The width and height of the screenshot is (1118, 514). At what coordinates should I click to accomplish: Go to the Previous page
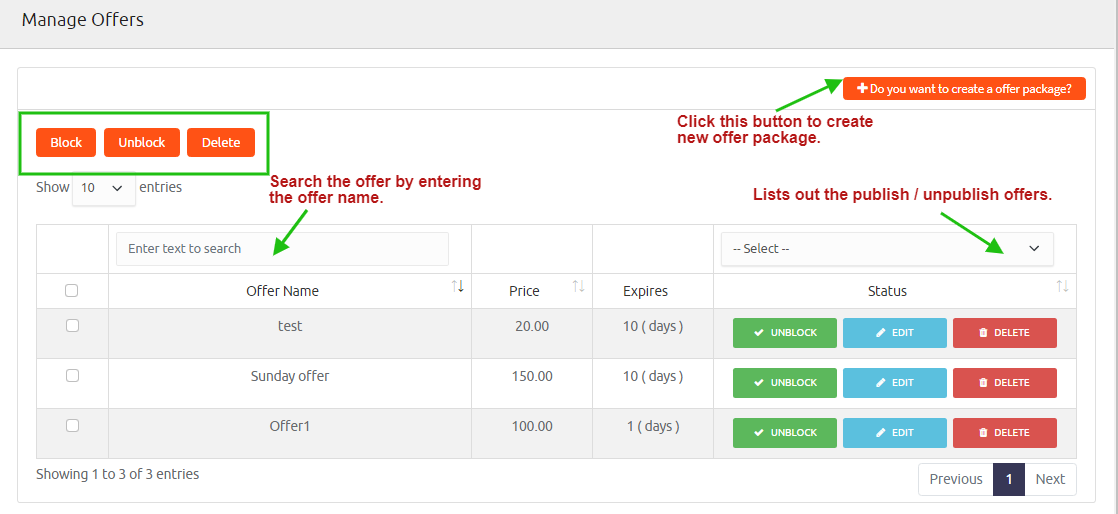[955, 479]
